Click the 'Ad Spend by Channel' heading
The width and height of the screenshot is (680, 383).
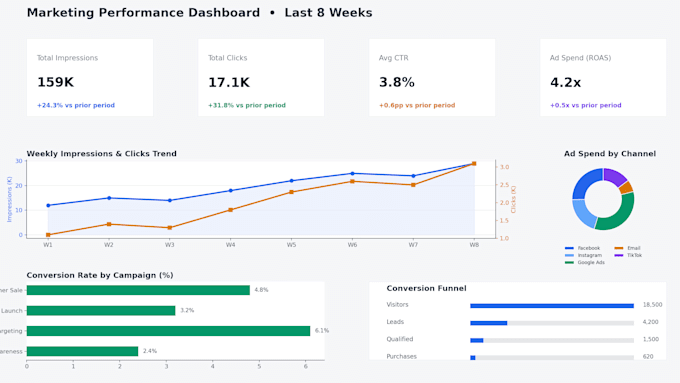[x=610, y=154]
